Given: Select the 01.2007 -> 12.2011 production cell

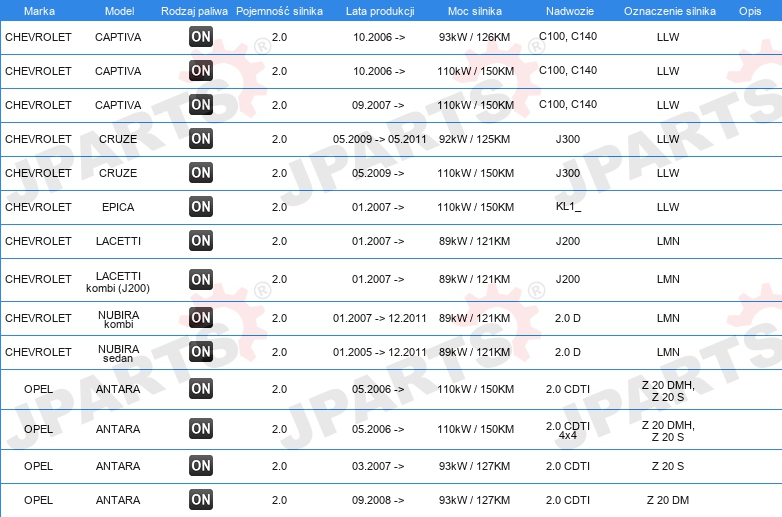Looking at the screenshot, I should (x=380, y=318).
